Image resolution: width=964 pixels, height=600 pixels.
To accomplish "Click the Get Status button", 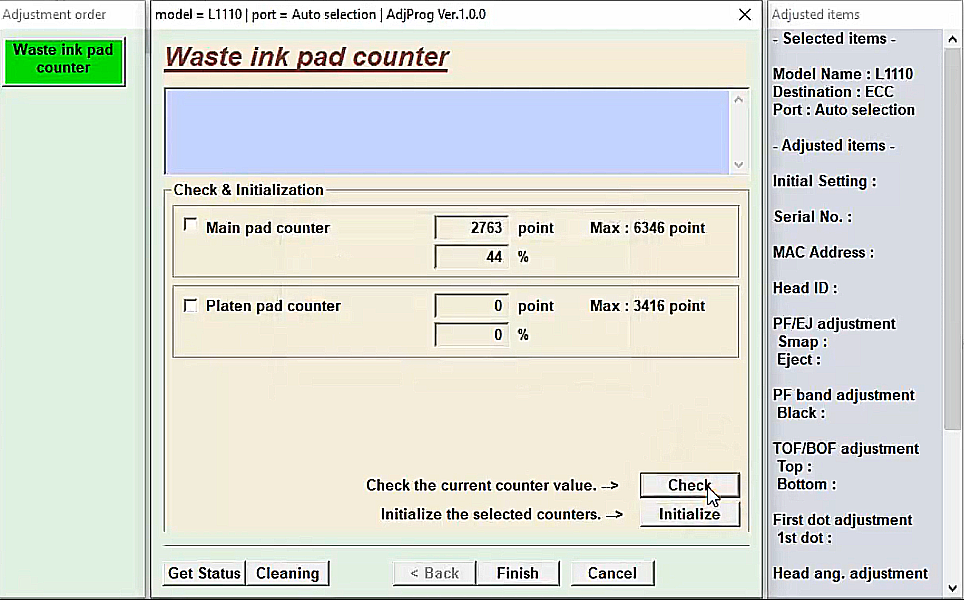I will pos(204,573).
